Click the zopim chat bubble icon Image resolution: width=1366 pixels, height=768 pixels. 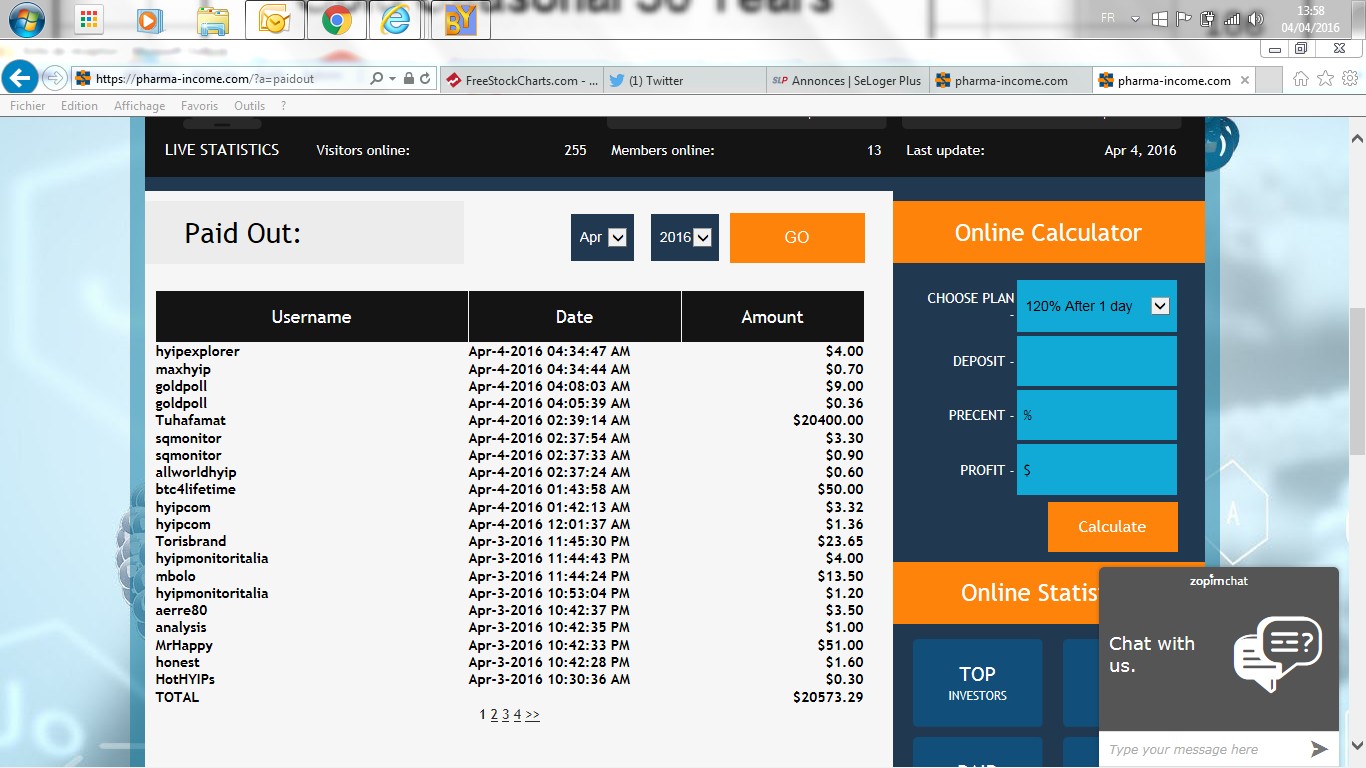click(1277, 652)
